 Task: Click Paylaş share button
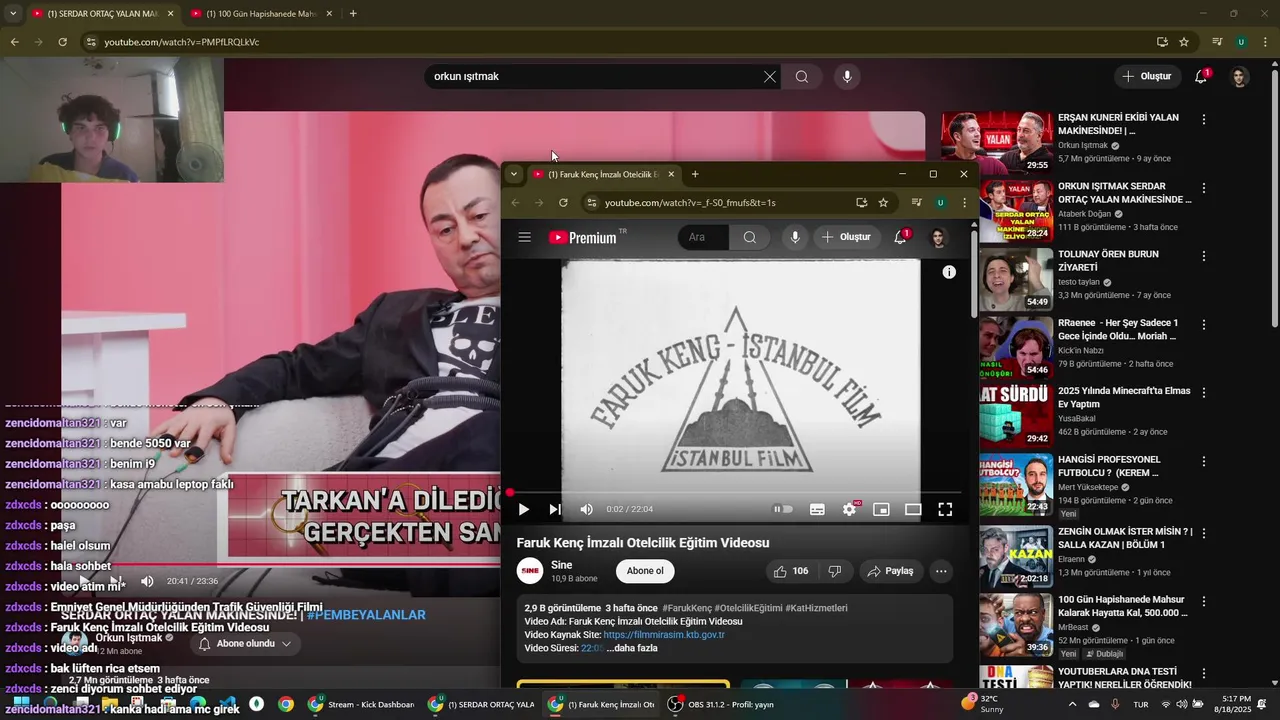(890, 571)
